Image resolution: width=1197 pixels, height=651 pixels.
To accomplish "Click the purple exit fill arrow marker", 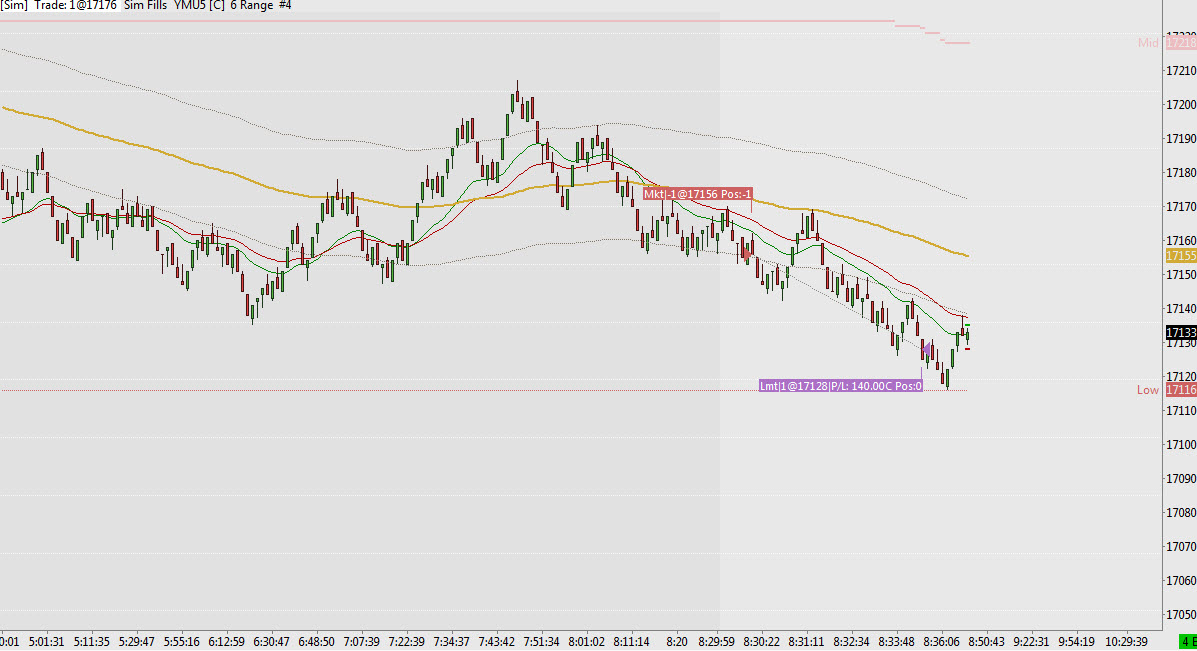I will click(x=925, y=350).
